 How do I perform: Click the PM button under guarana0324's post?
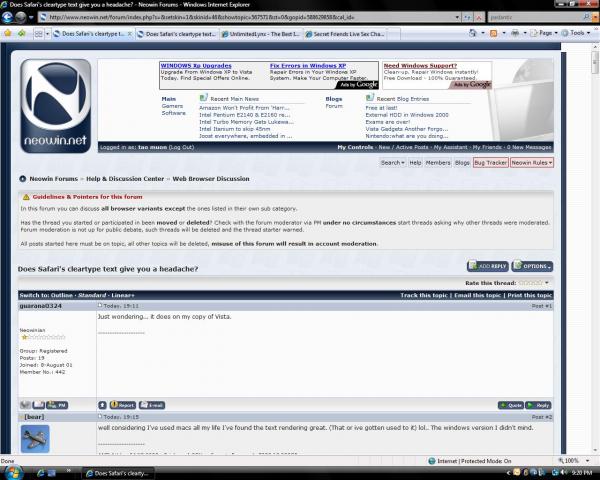(x=57, y=405)
